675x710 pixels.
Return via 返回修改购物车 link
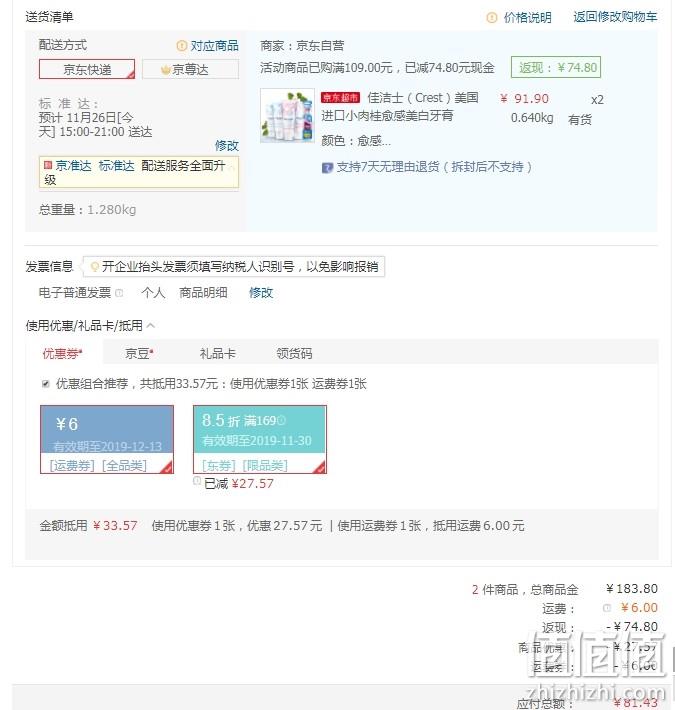click(615, 17)
